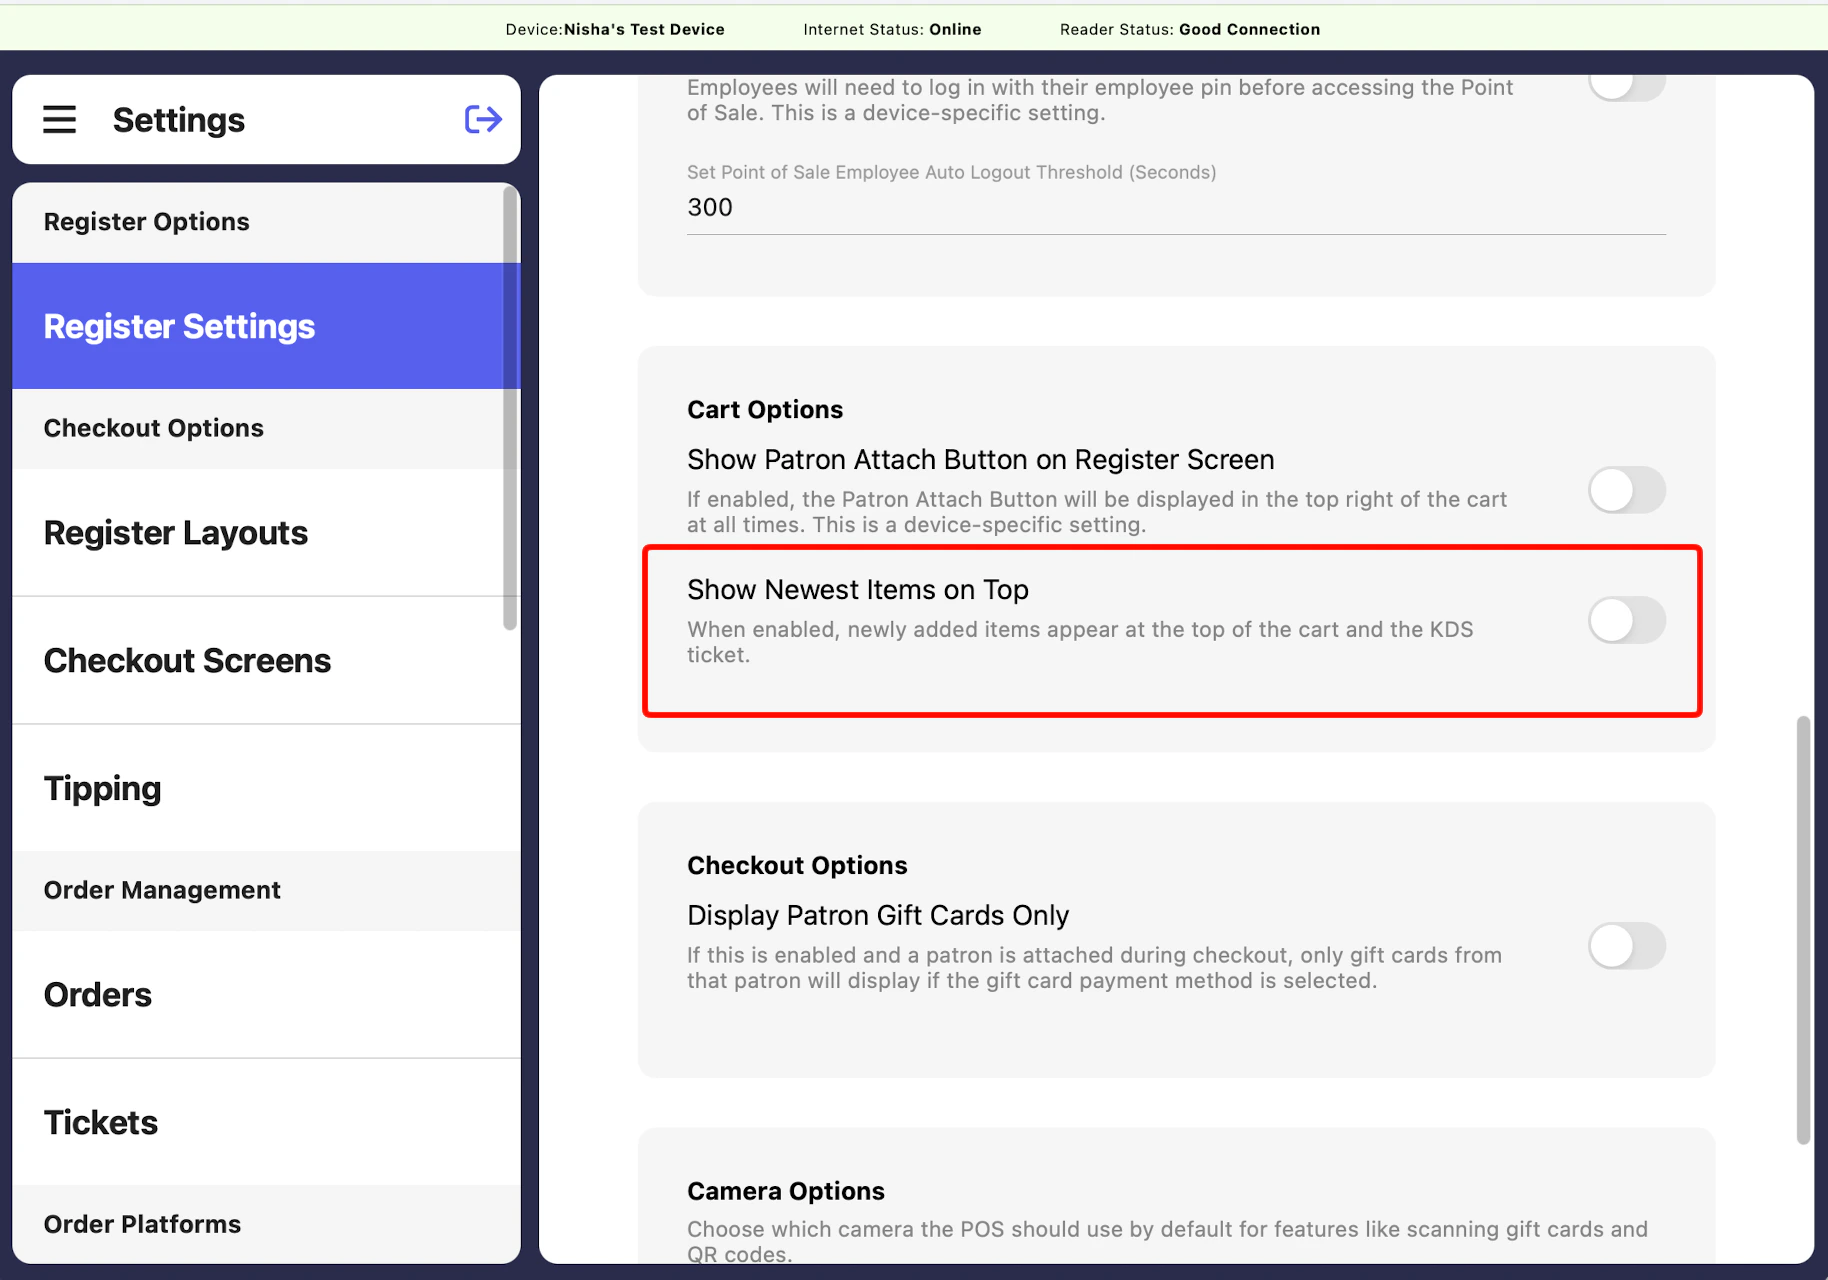Viewport: 1828px width, 1280px height.
Task: Click Internet Status Online text
Action: [892, 29]
